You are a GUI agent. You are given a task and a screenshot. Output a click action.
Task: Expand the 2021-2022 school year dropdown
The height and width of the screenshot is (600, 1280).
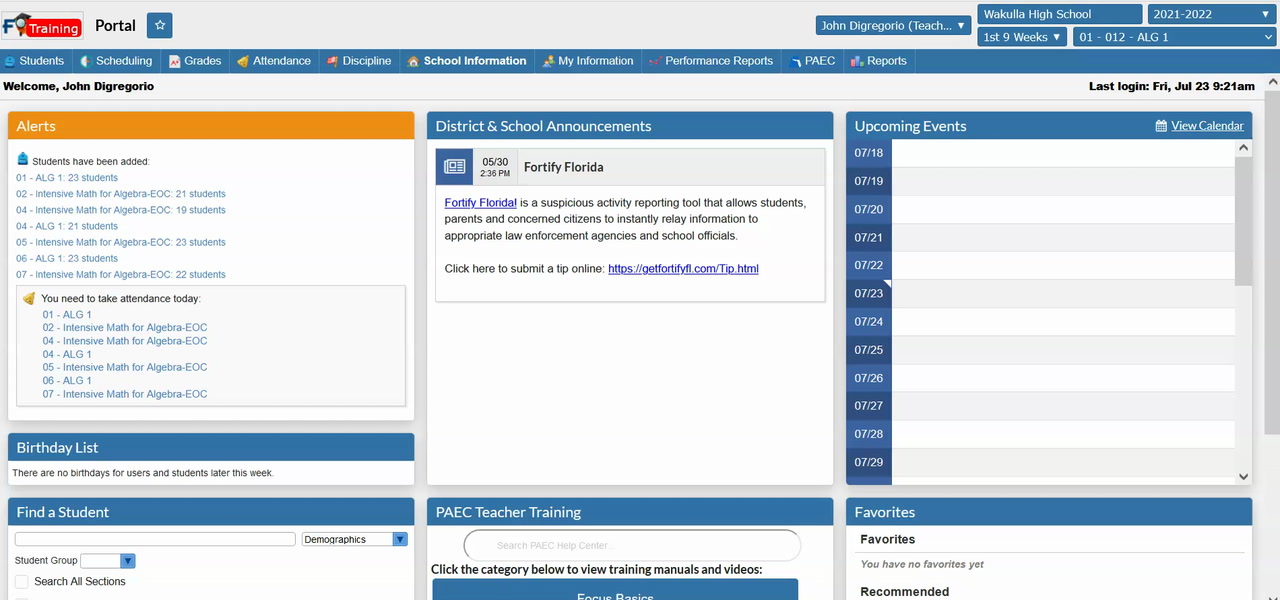click(x=1210, y=14)
